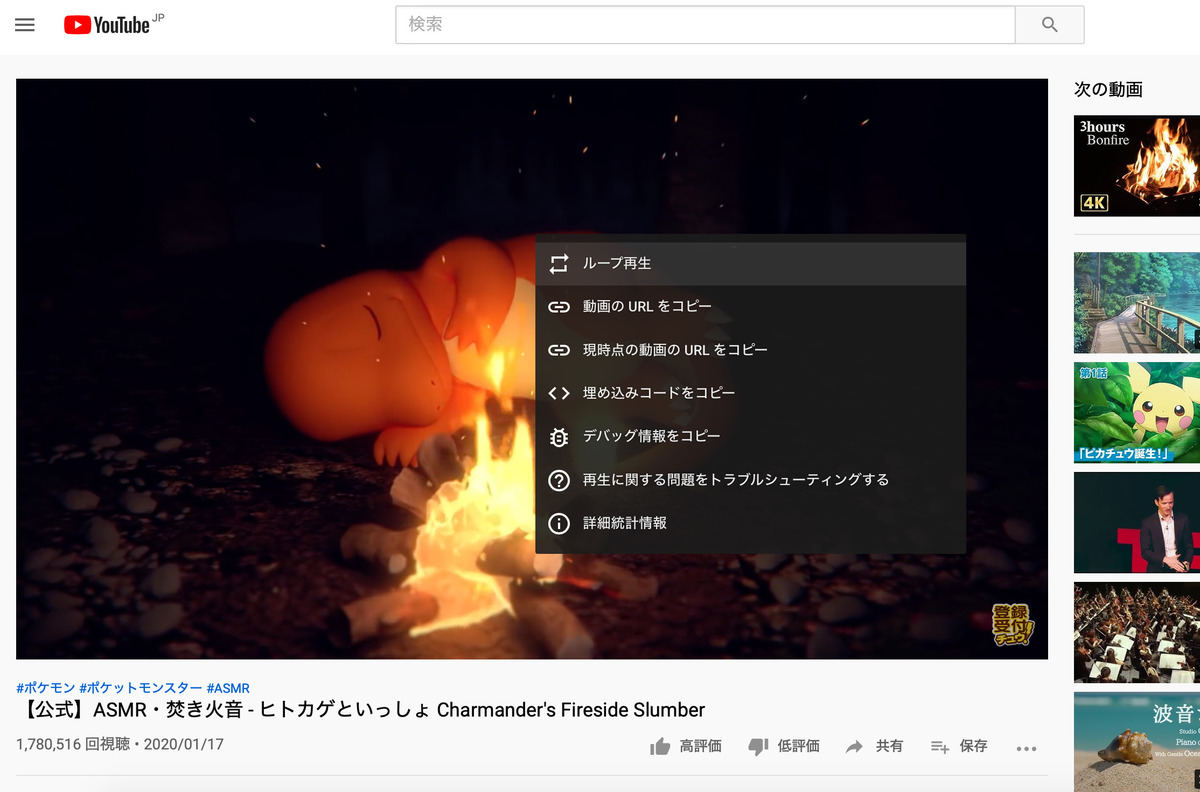The width and height of the screenshot is (1200, 792).
Task: Select 埋め込みコードをコピー
Action: [750, 393]
